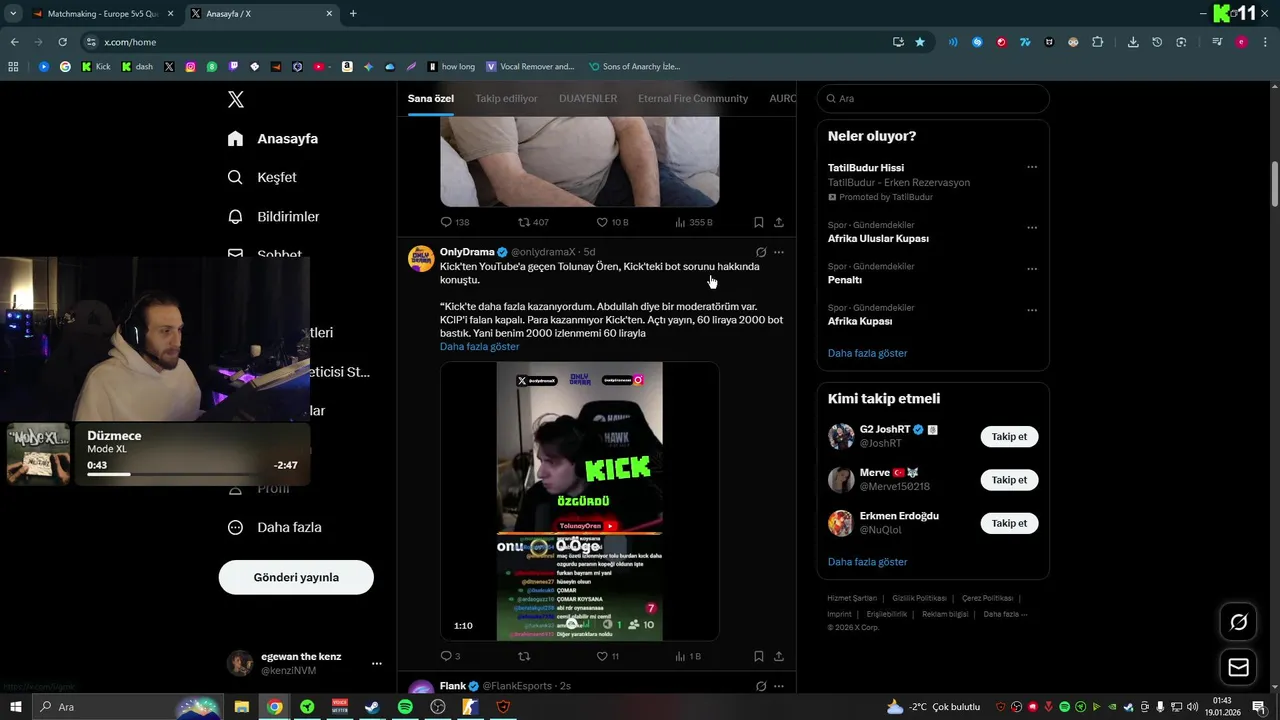
Task: Click Düzmece album art thumbnail
Action: coord(39,453)
